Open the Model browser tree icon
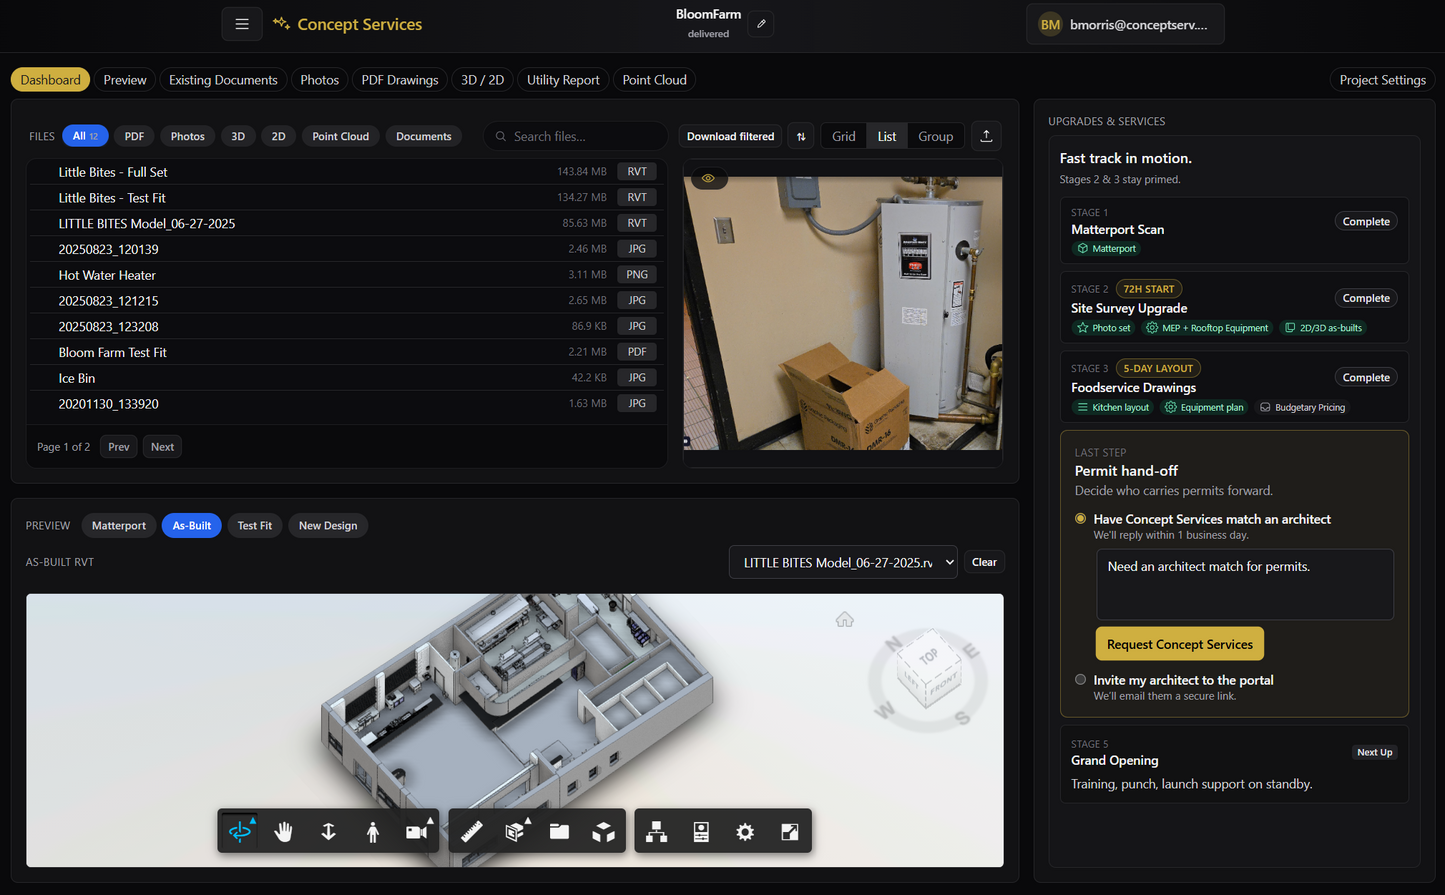The width and height of the screenshot is (1445, 895). pyautogui.click(x=657, y=832)
